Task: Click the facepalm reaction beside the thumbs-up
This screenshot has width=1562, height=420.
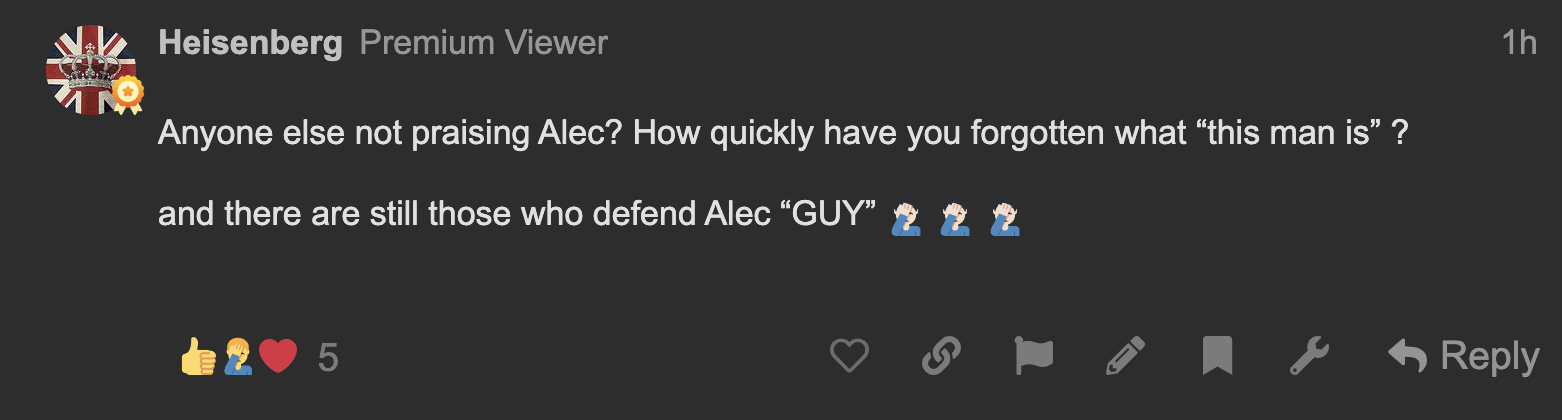Action: pos(238,356)
